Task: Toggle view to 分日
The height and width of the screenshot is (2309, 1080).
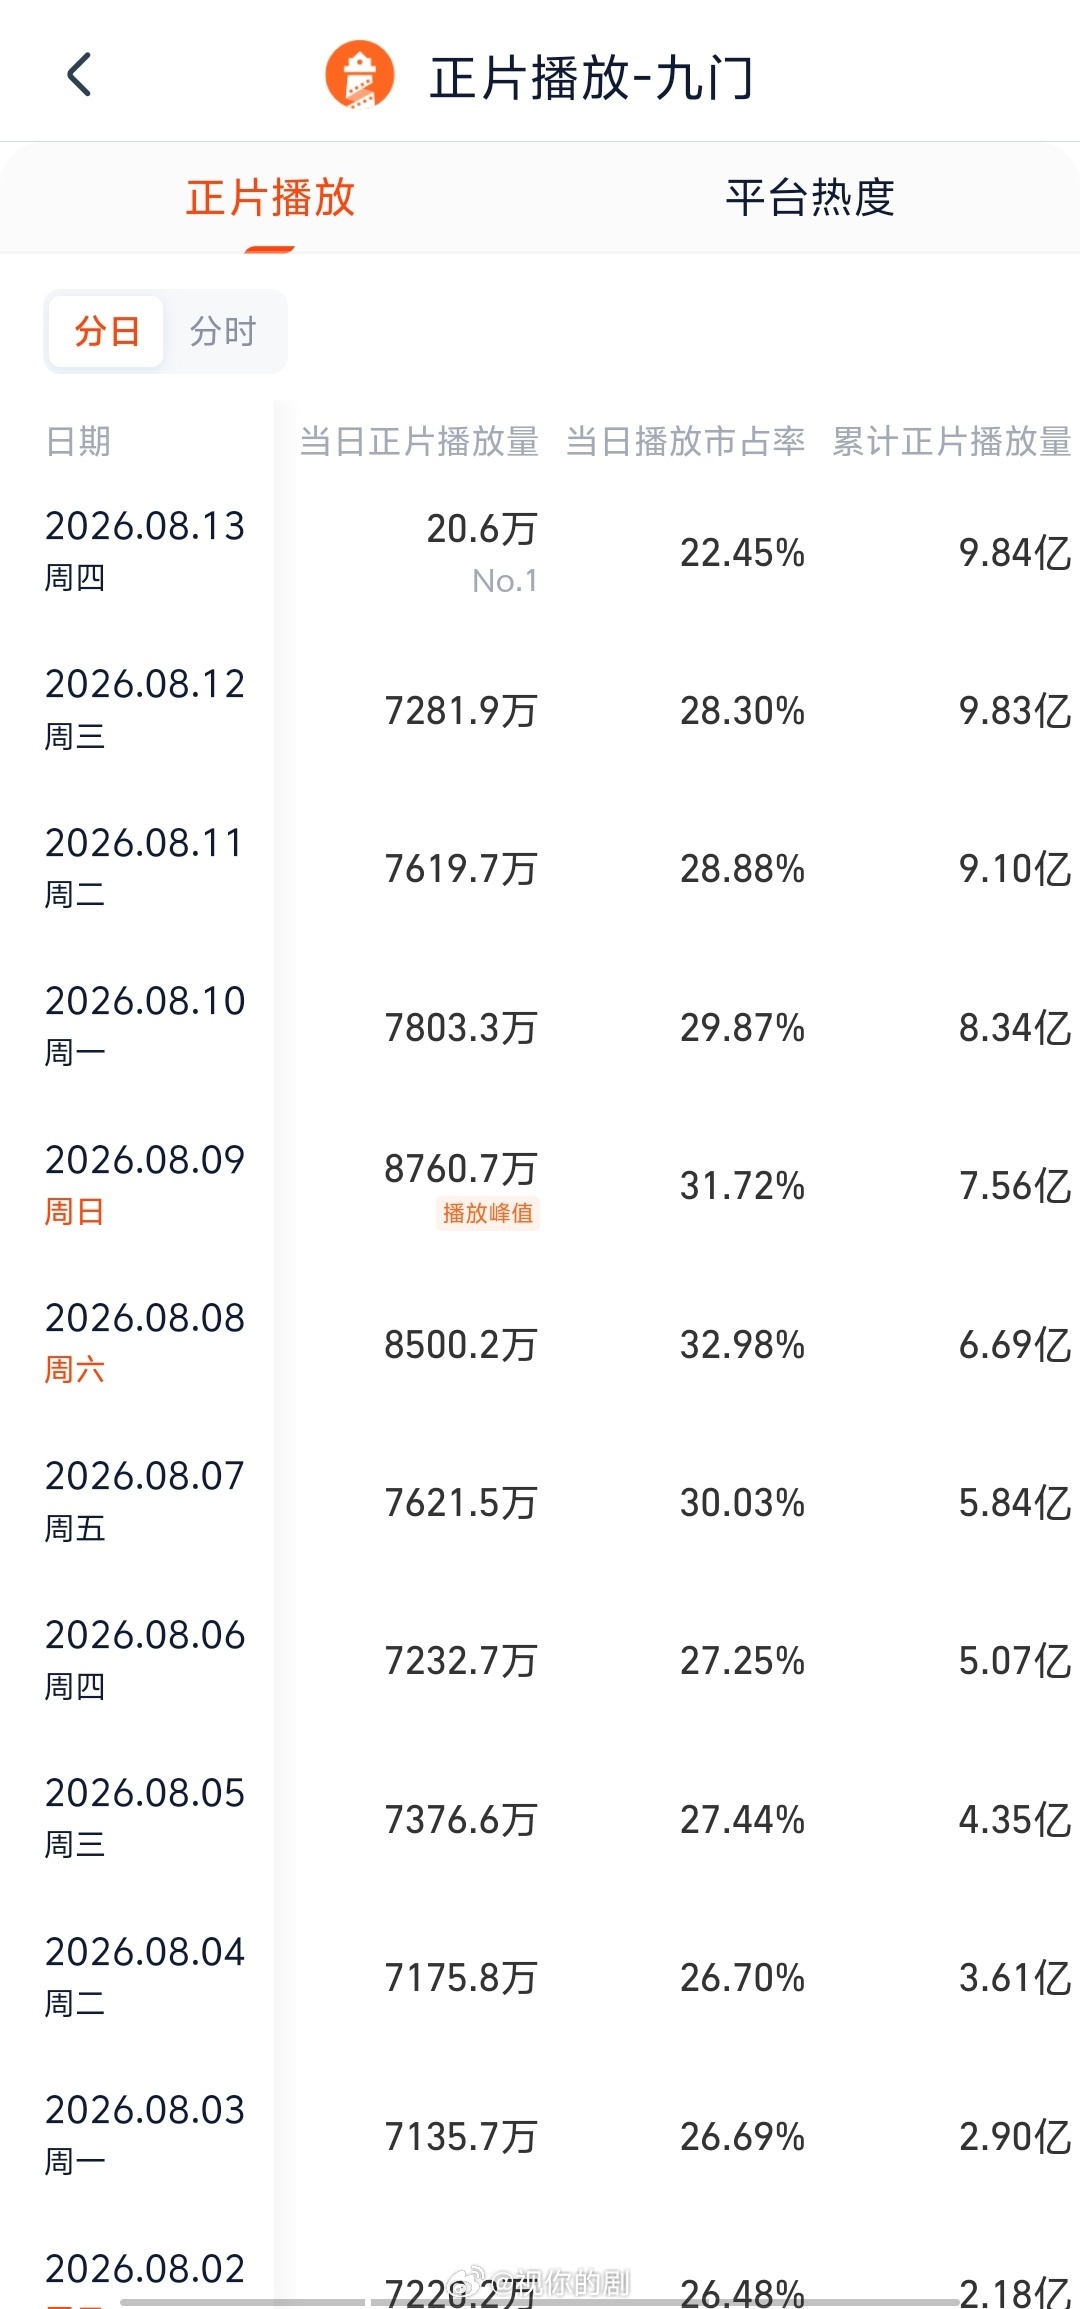Action: [106, 331]
